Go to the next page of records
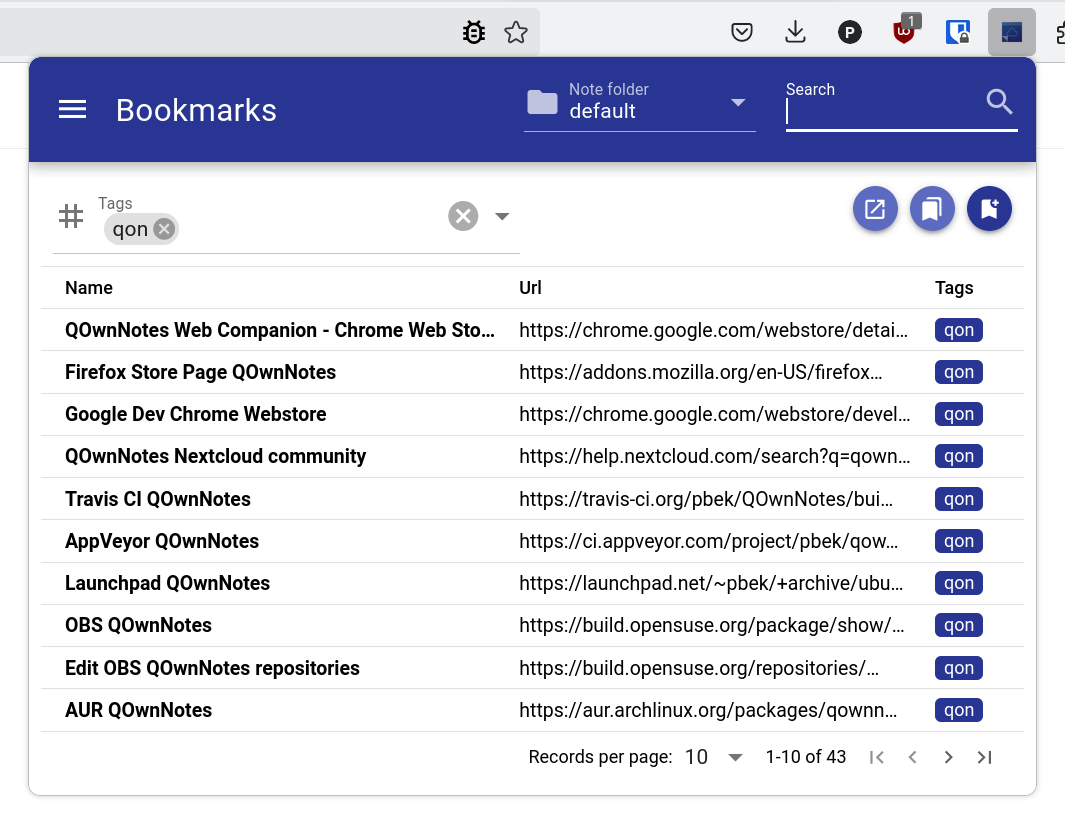1065x824 pixels. (948, 757)
